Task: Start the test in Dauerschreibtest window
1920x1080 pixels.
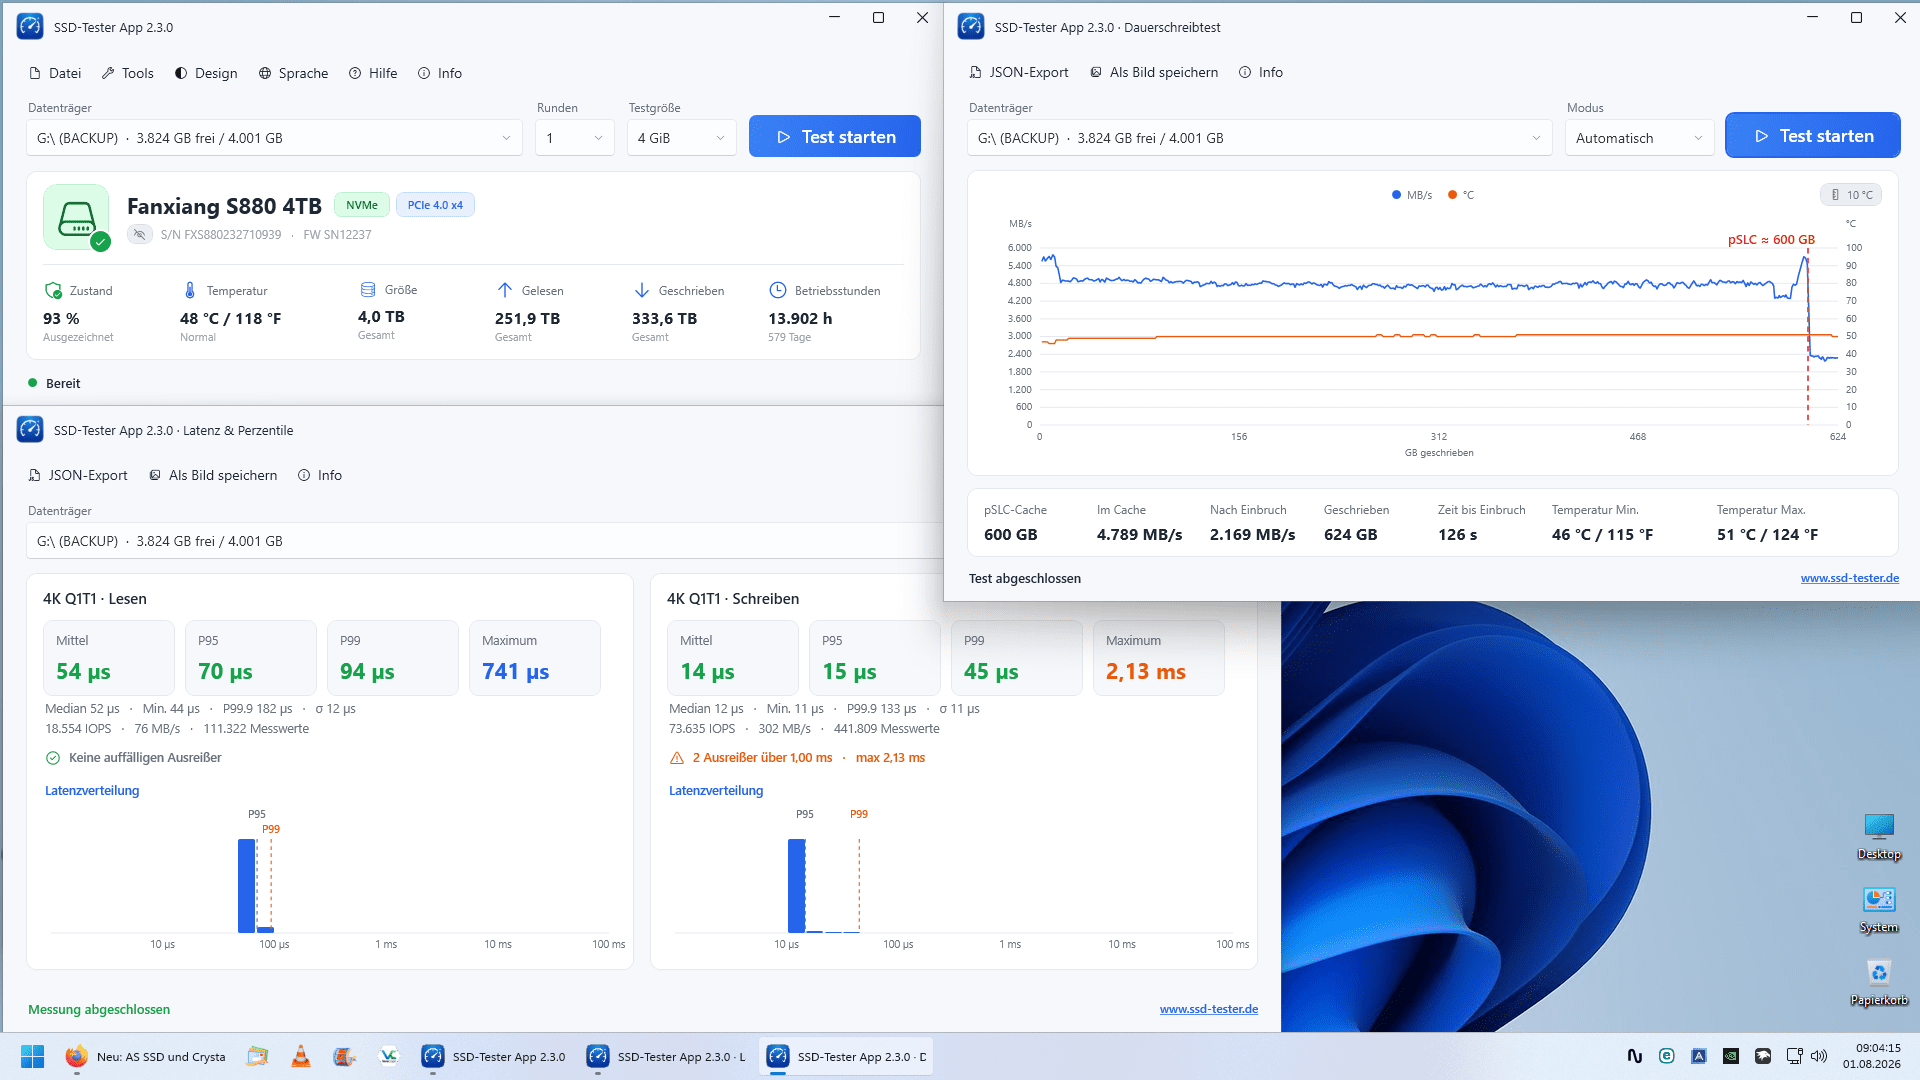Action: coord(1812,136)
